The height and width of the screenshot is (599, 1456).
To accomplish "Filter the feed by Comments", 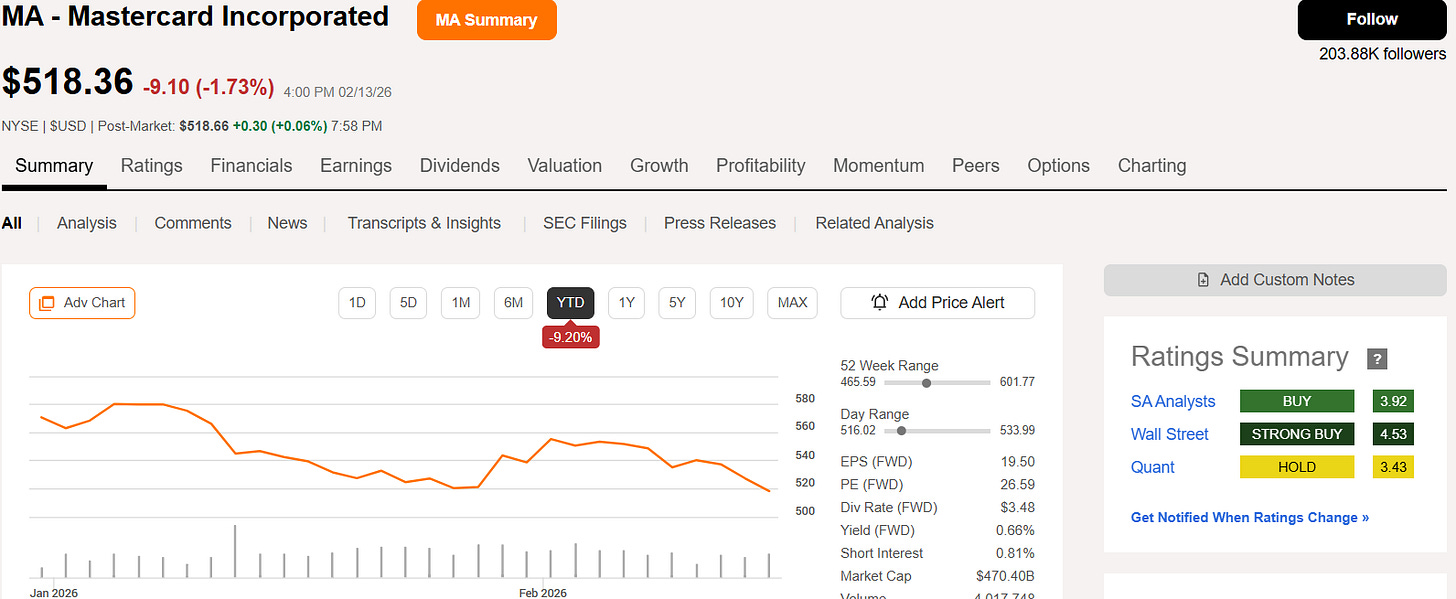I will click(193, 223).
